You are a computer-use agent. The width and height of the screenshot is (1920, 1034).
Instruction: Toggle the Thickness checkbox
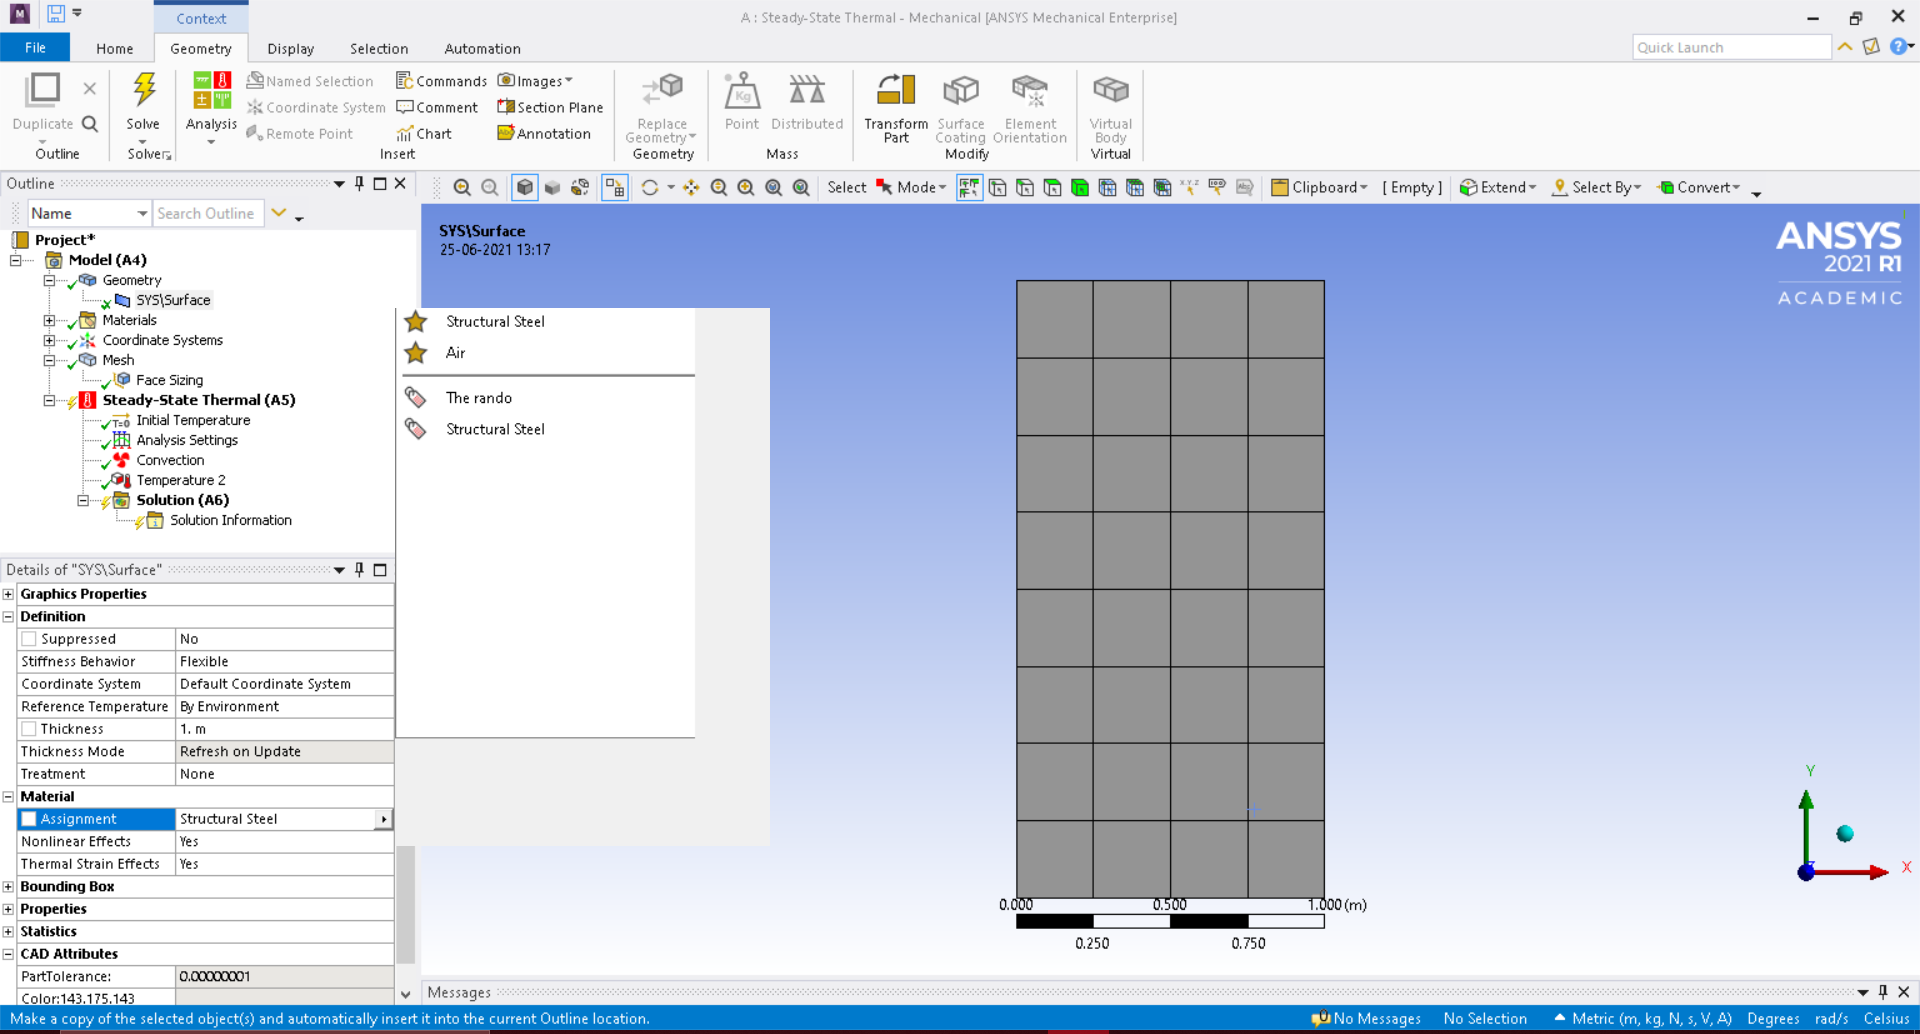[x=29, y=729]
